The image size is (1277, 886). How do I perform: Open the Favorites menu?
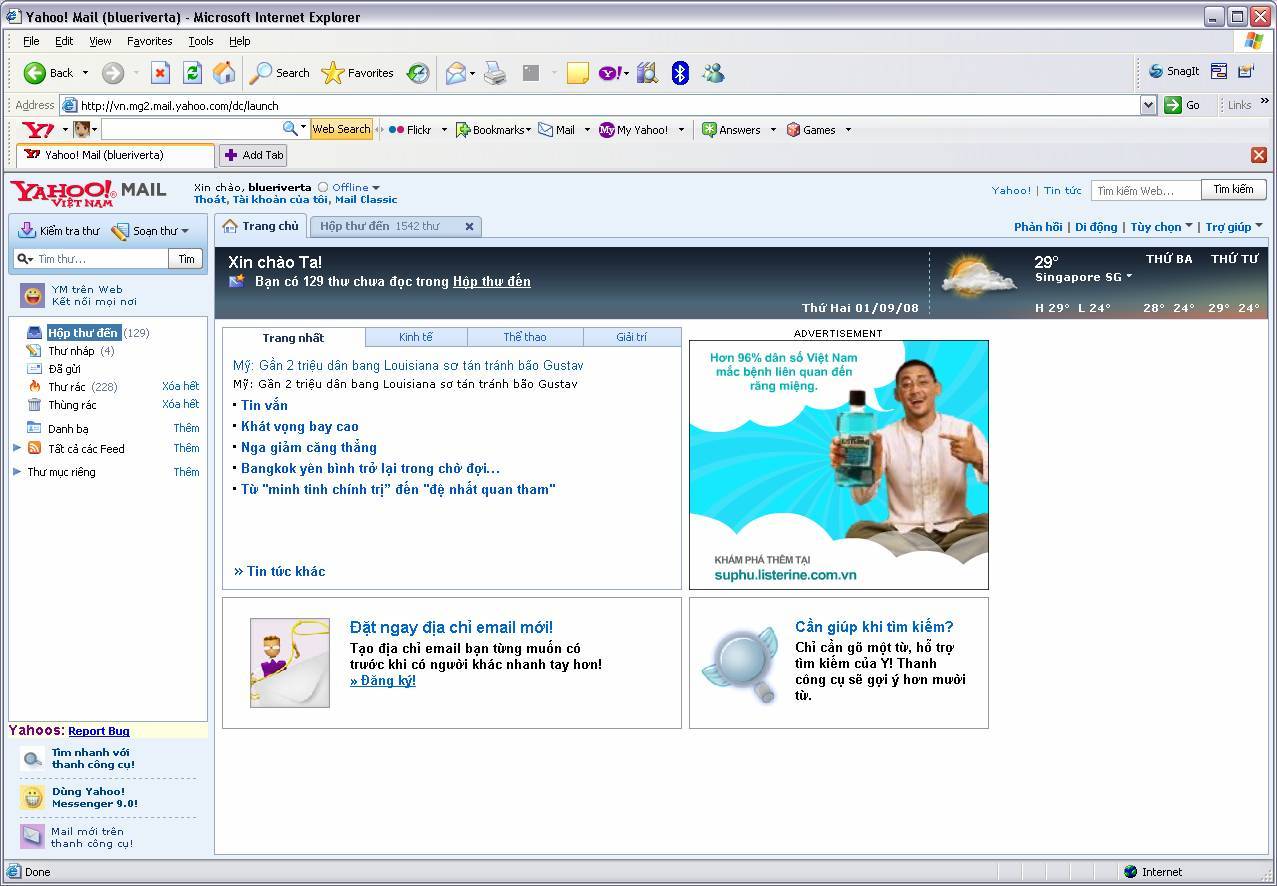[x=149, y=41]
